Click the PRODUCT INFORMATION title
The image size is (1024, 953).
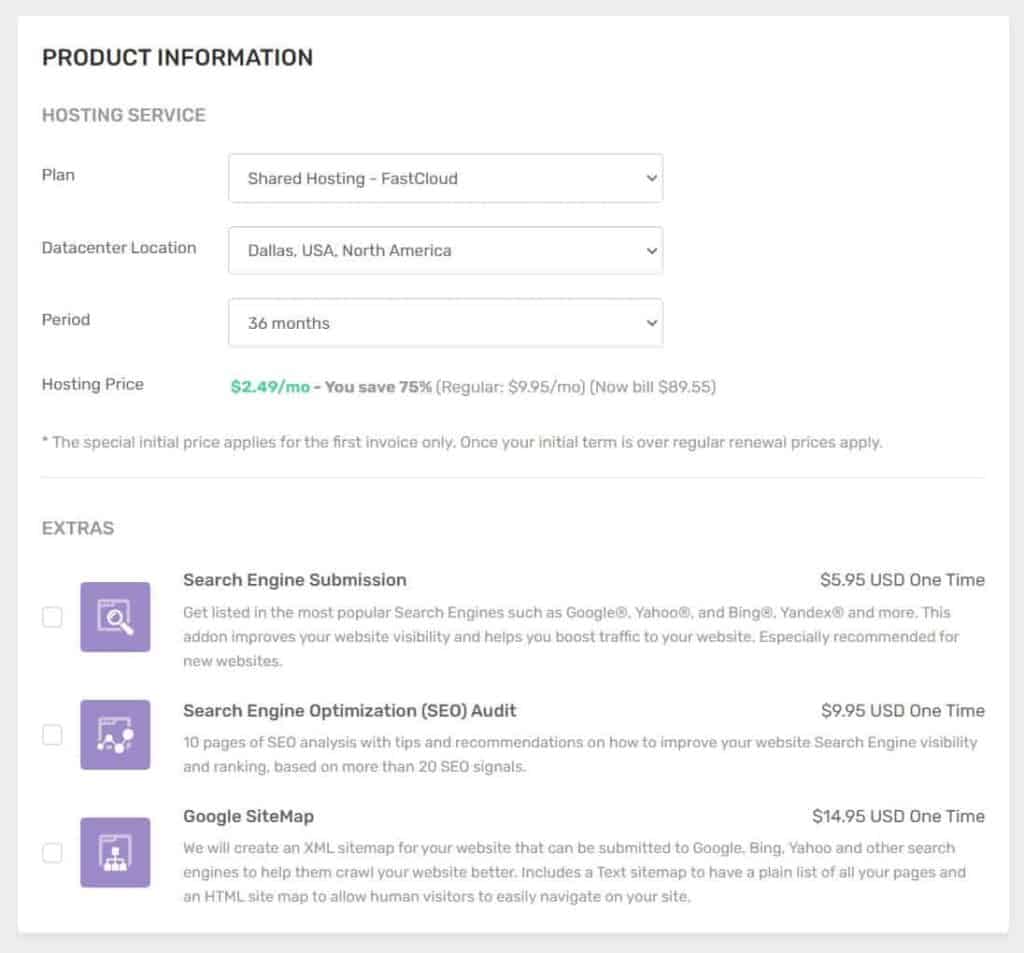click(177, 57)
